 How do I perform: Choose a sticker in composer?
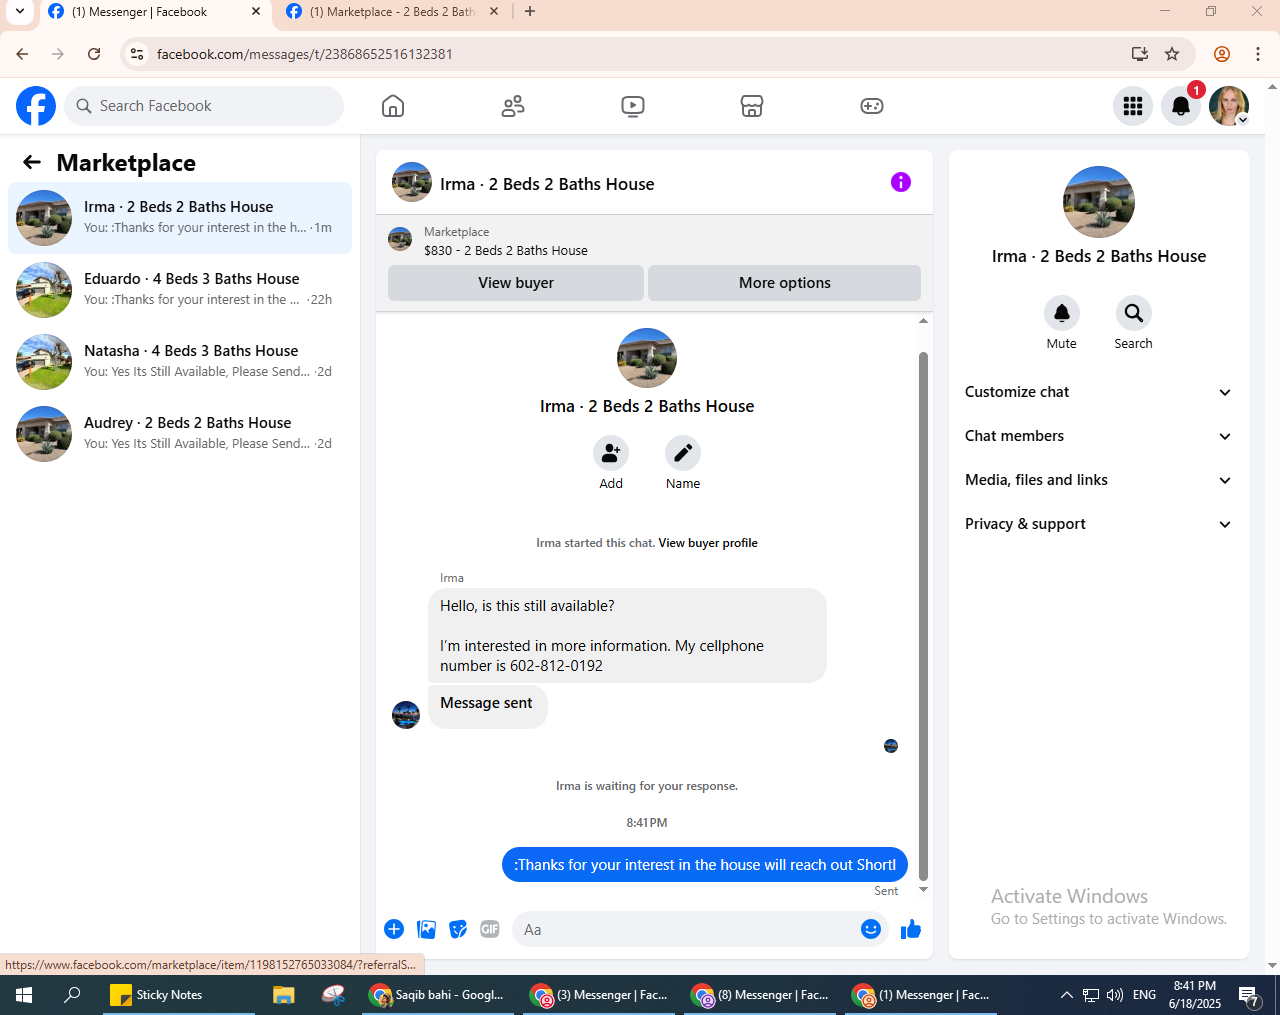pyautogui.click(x=458, y=929)
